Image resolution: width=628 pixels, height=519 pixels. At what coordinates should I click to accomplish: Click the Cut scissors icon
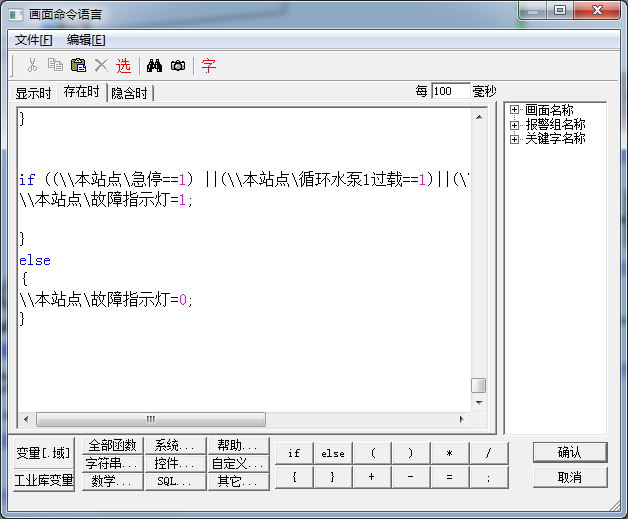[x=32, y=65]
